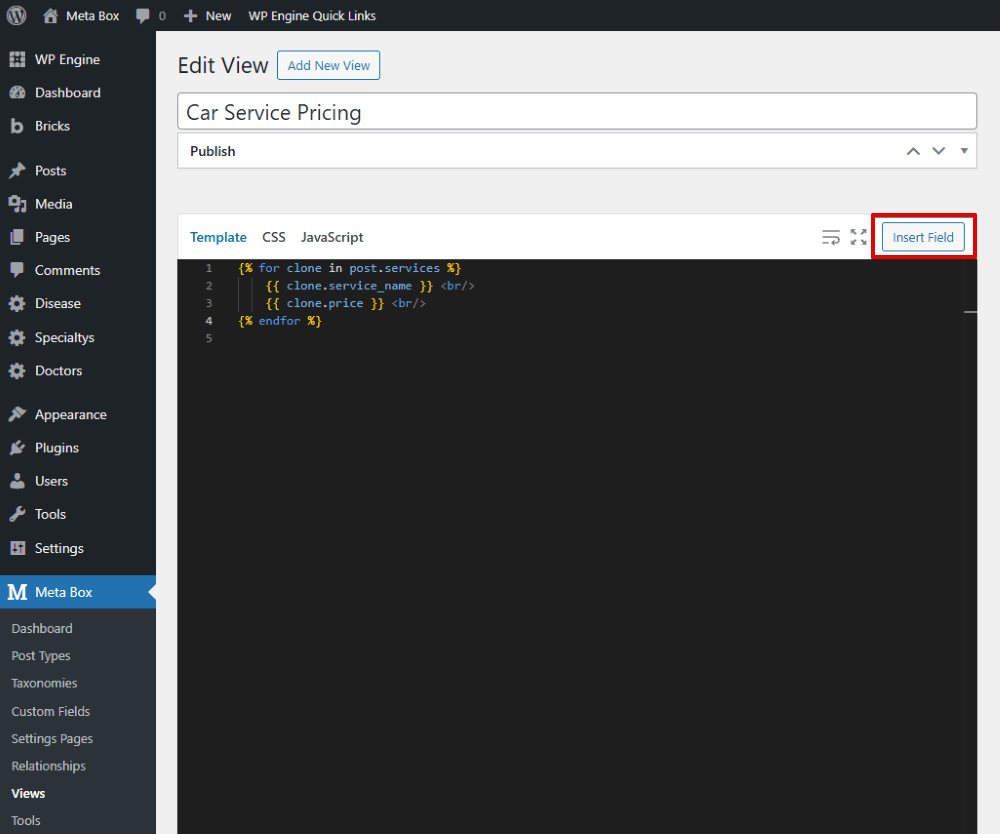Switch to the JavaScript tab

tap(332, 237)
